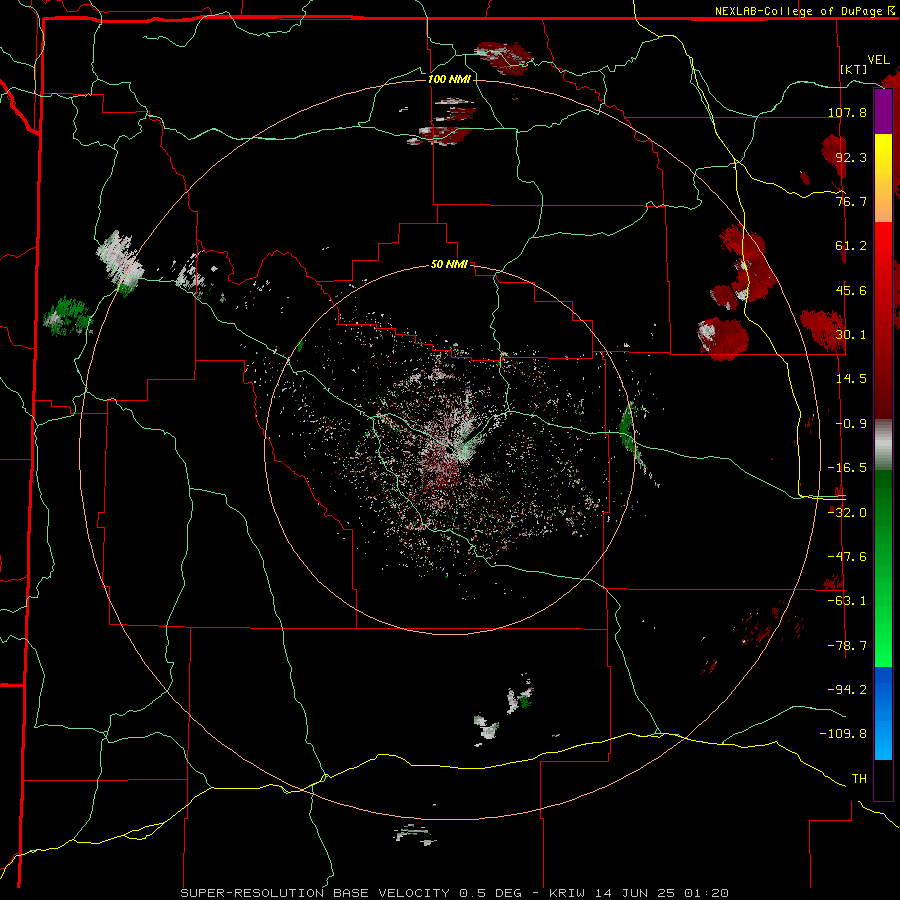Viewport: 900px width, 900px height.
Task: Click the 107.8 velocity scale value
Action: [847, 112]
